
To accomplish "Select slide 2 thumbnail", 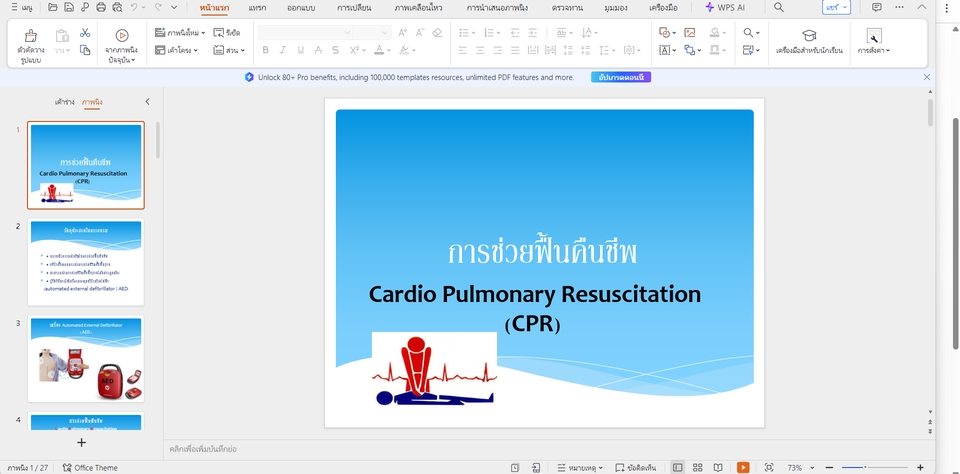I will click(x=86, y=261).
